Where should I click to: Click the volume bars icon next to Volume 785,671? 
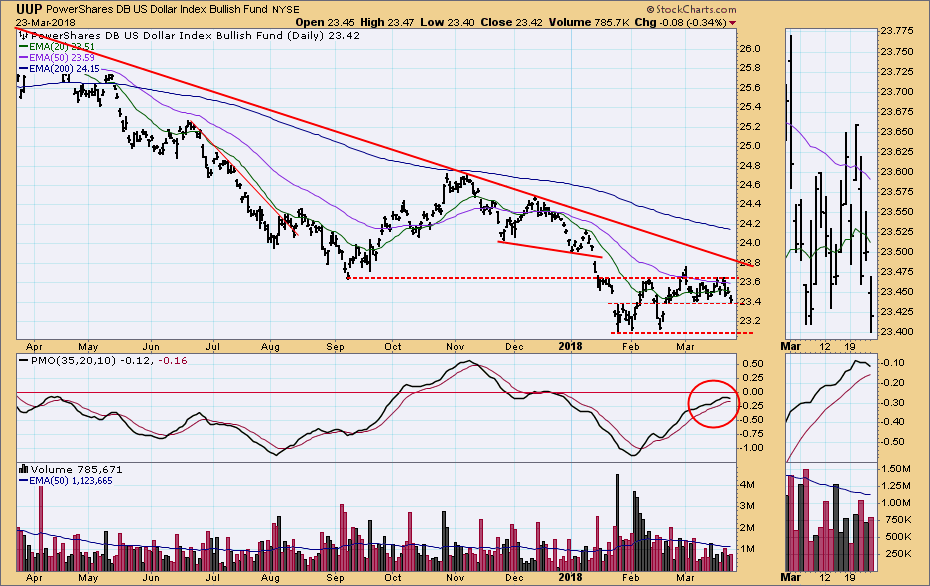[24, 469]
